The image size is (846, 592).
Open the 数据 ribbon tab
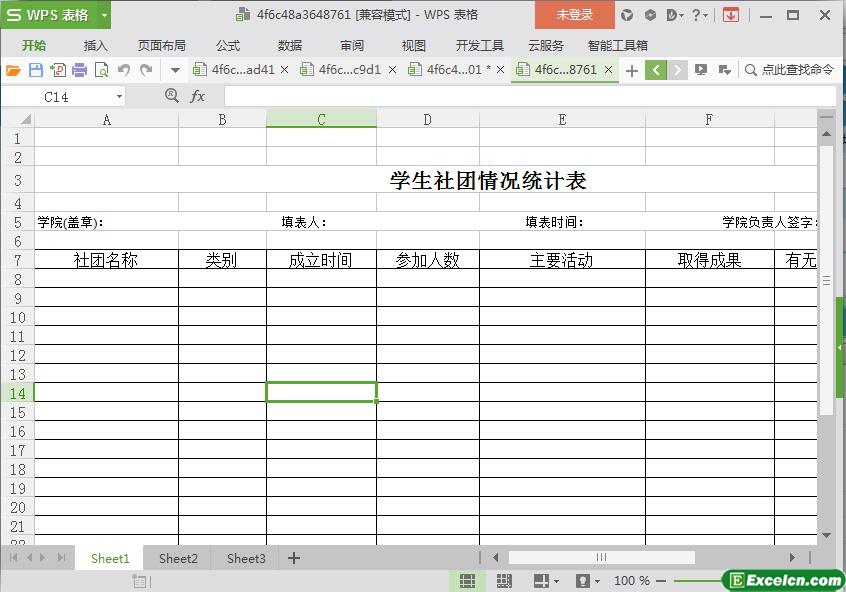[290, 45]
